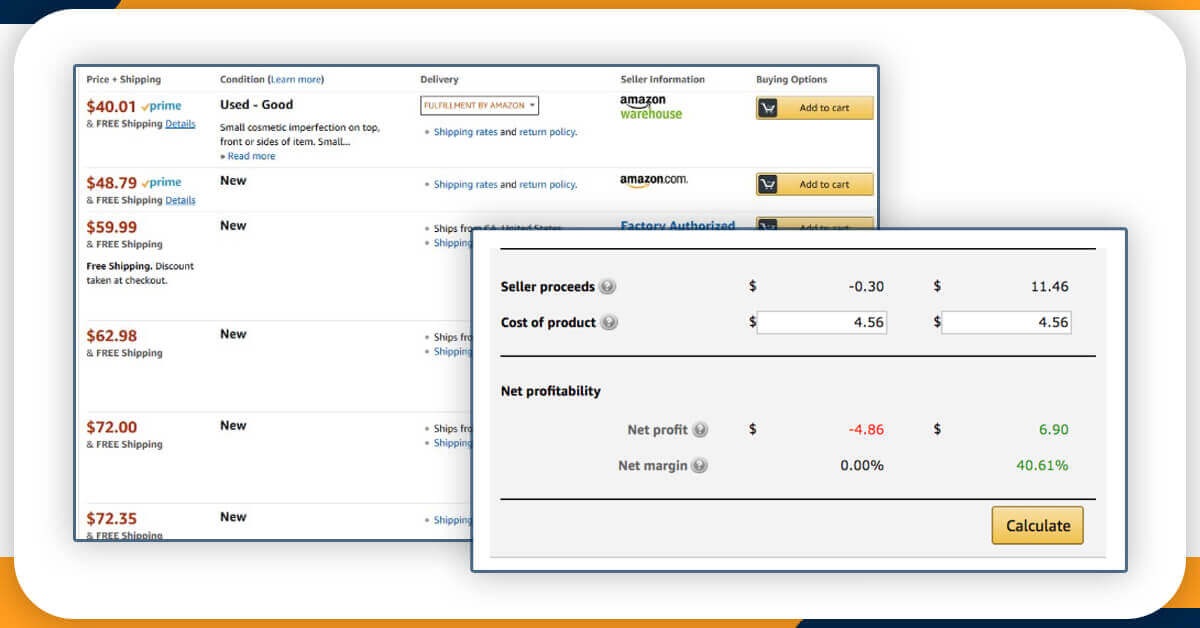Focus the Cost of product field under 11.46

[x=1006, y=322]
